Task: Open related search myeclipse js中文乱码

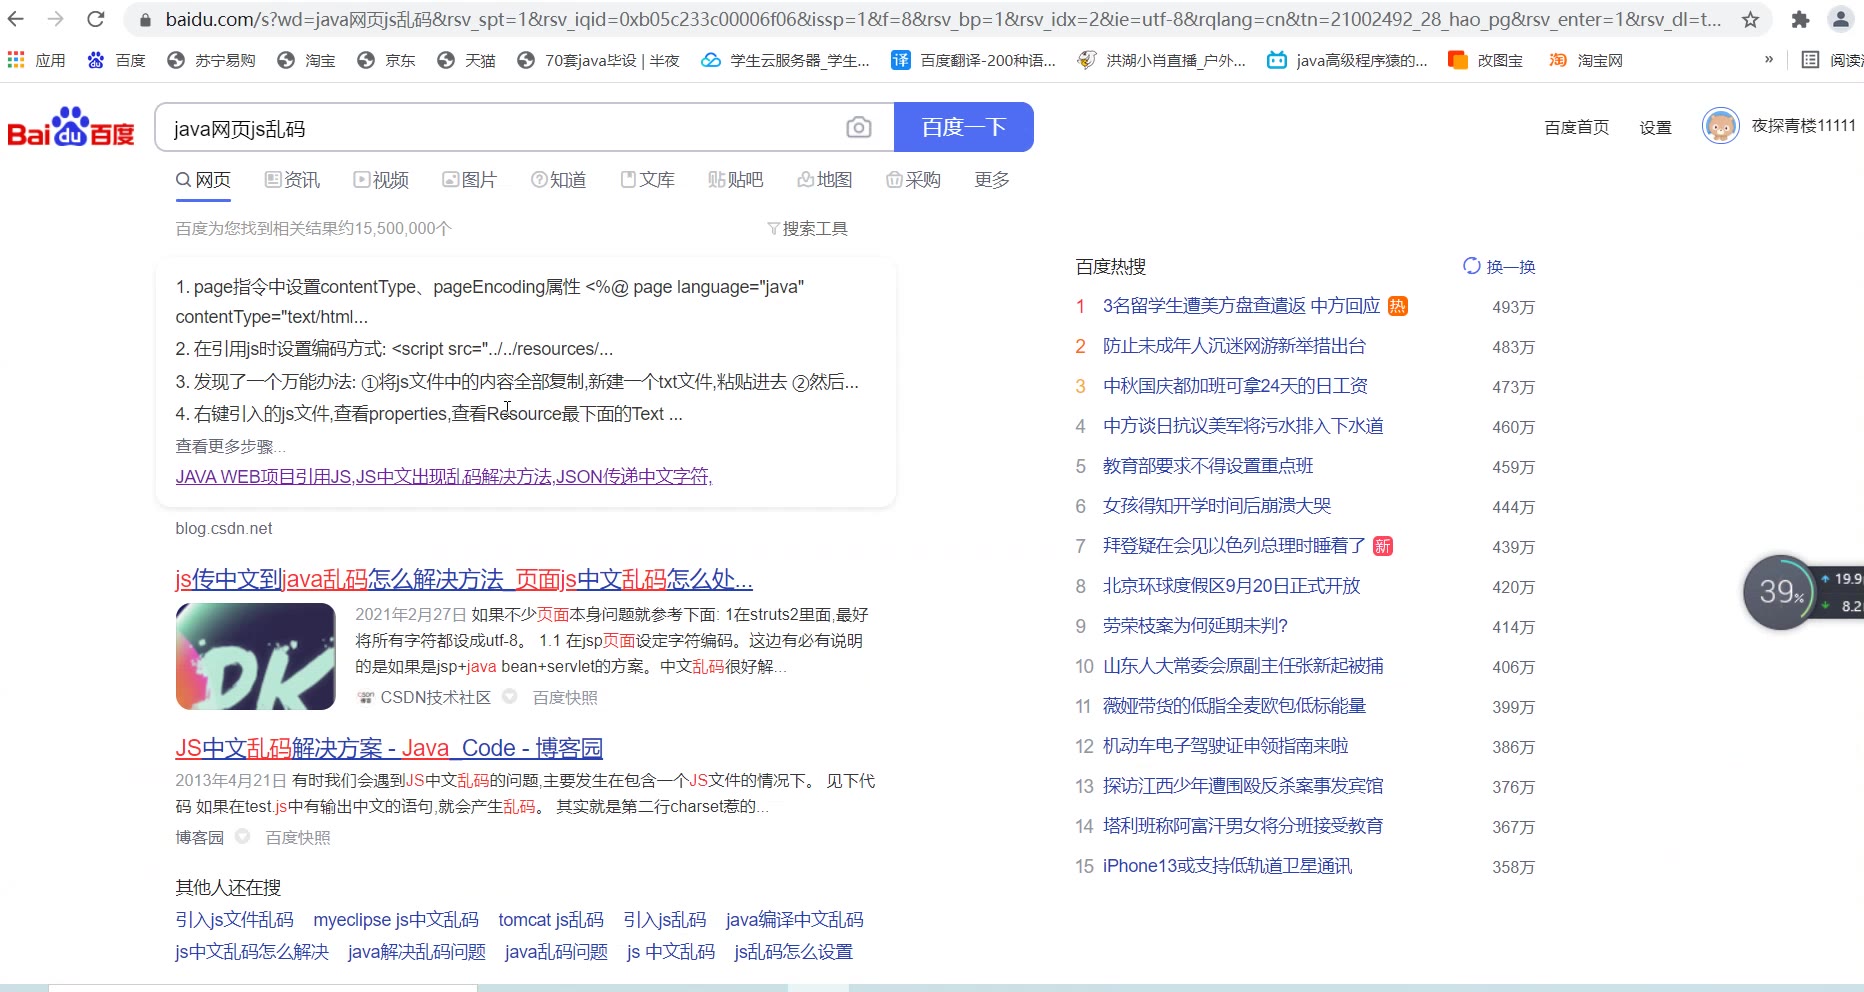Action: (396, 920)
